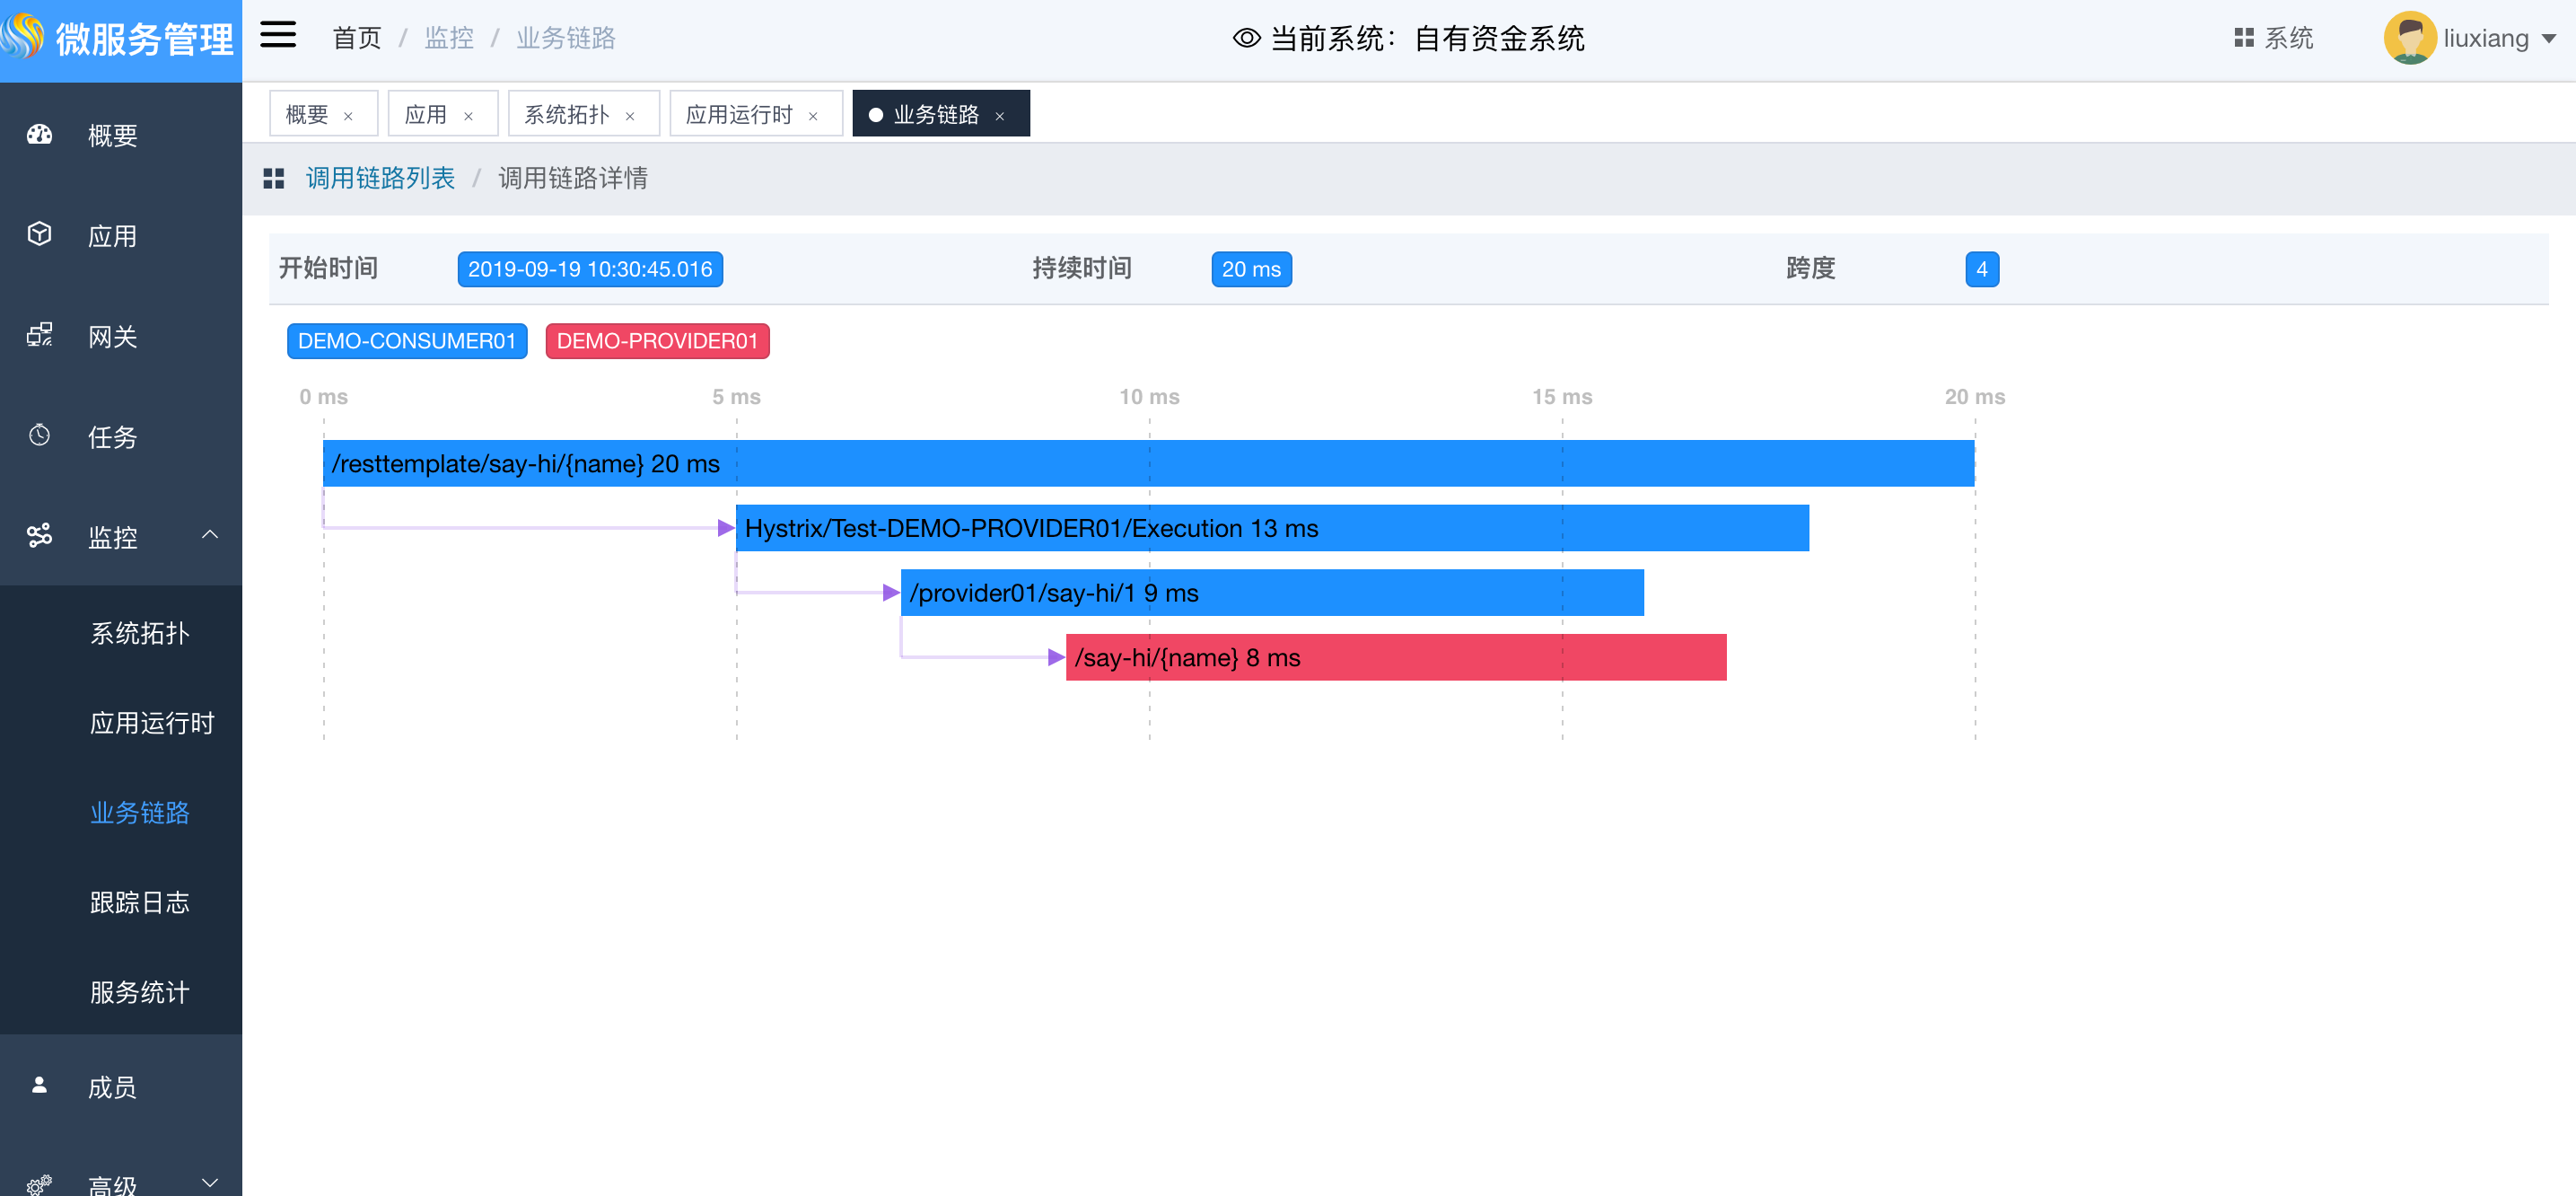
Task: Click the hamburger menu collapse icon
Action: click(278, 36)
